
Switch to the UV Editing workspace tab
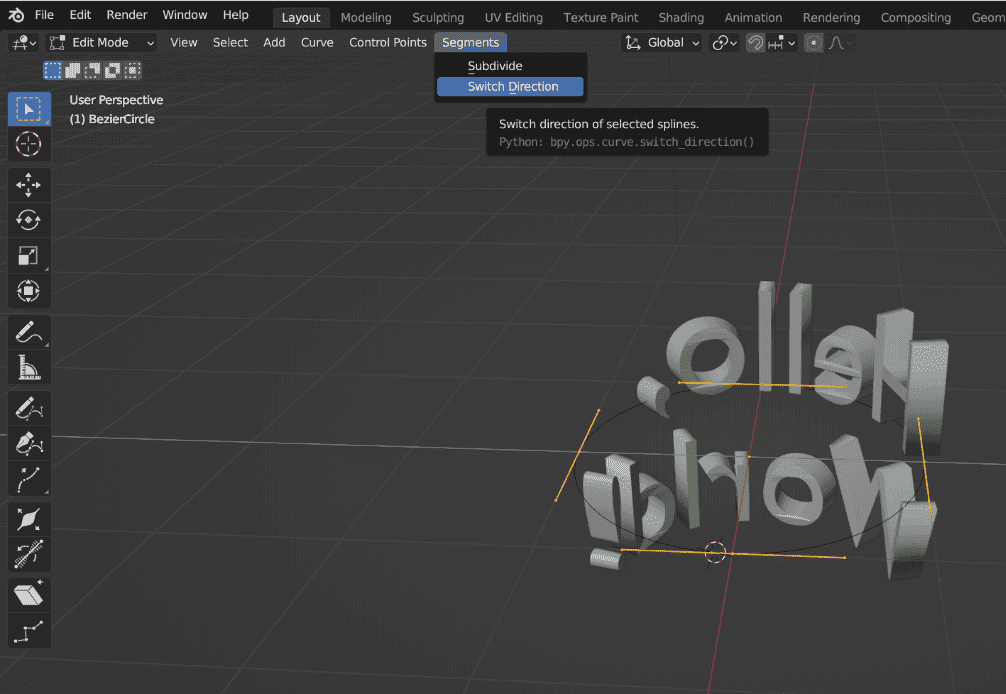[513, 18]
